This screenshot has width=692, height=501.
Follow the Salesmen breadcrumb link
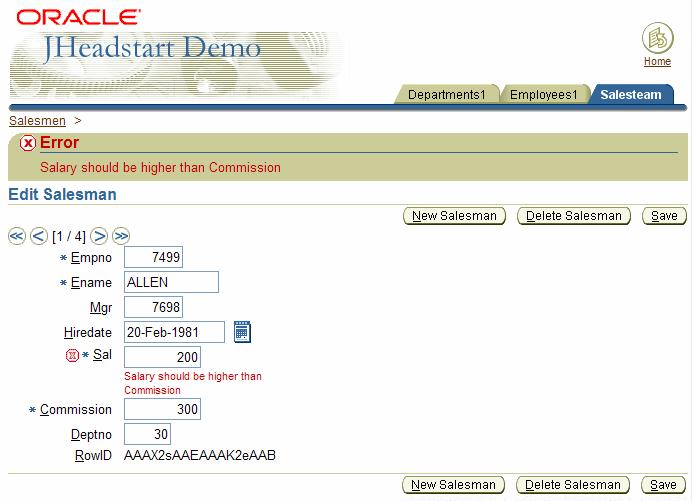pos(37,121)
